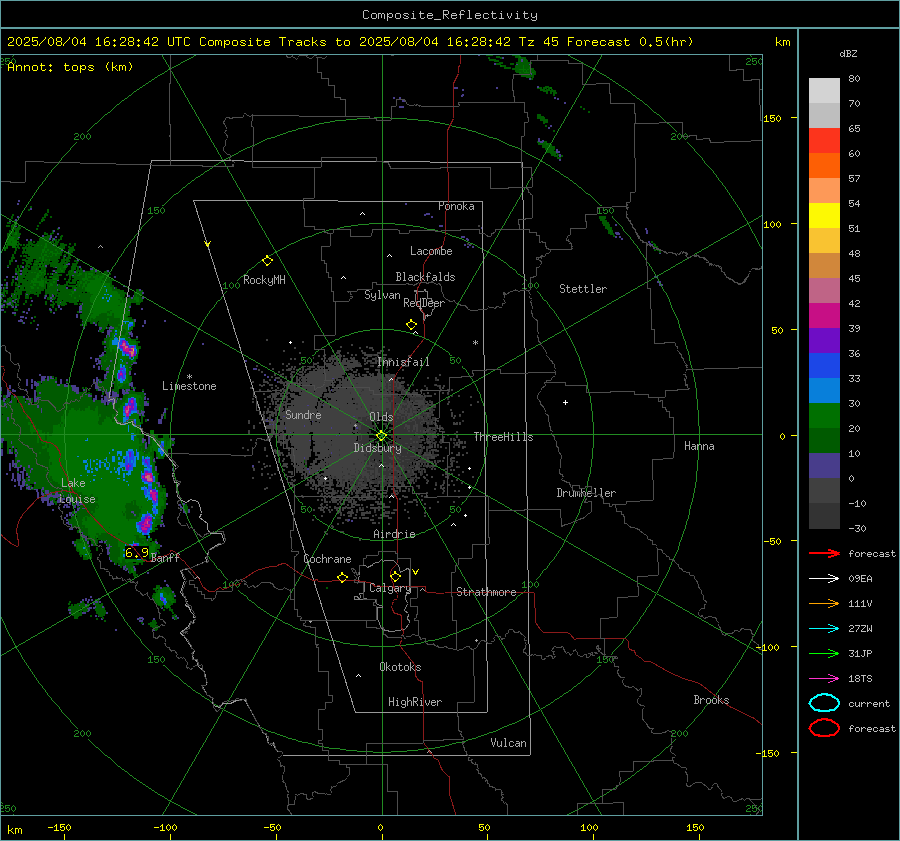The height and width of the screenshot is (841, 900).
Task: Click the yellow diamond marker below Cochrane
Action: (x=343, y=578)
